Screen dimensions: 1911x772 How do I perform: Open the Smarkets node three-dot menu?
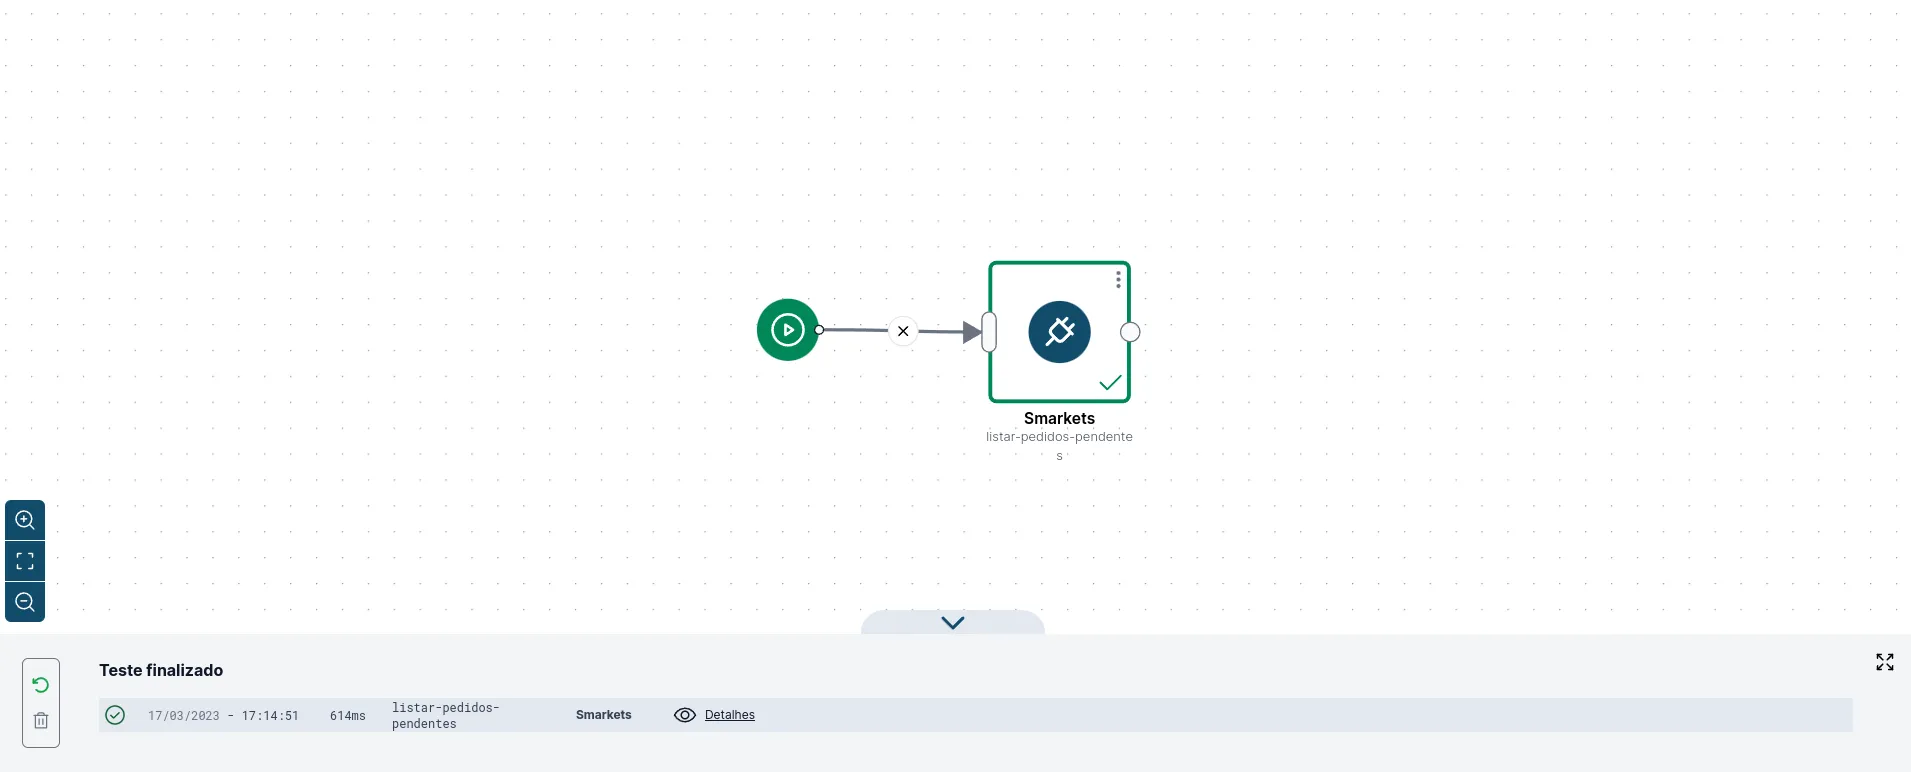[1118, 280]
